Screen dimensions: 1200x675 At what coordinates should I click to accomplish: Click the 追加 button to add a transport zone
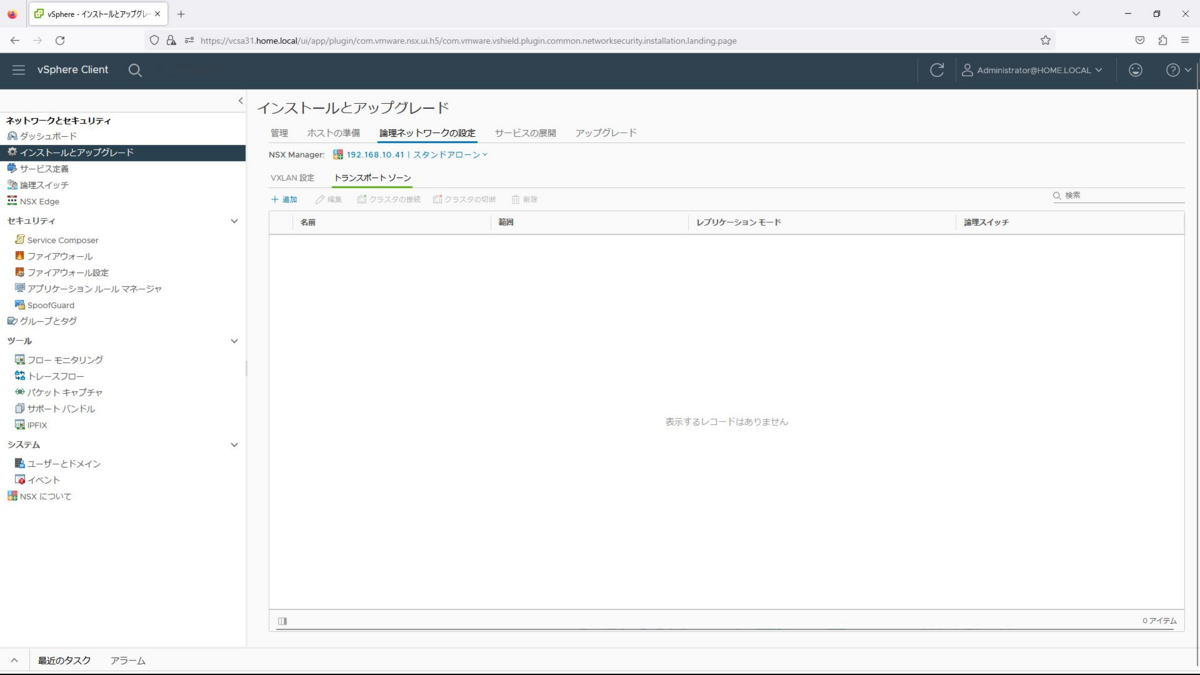[x=284, y=200]
